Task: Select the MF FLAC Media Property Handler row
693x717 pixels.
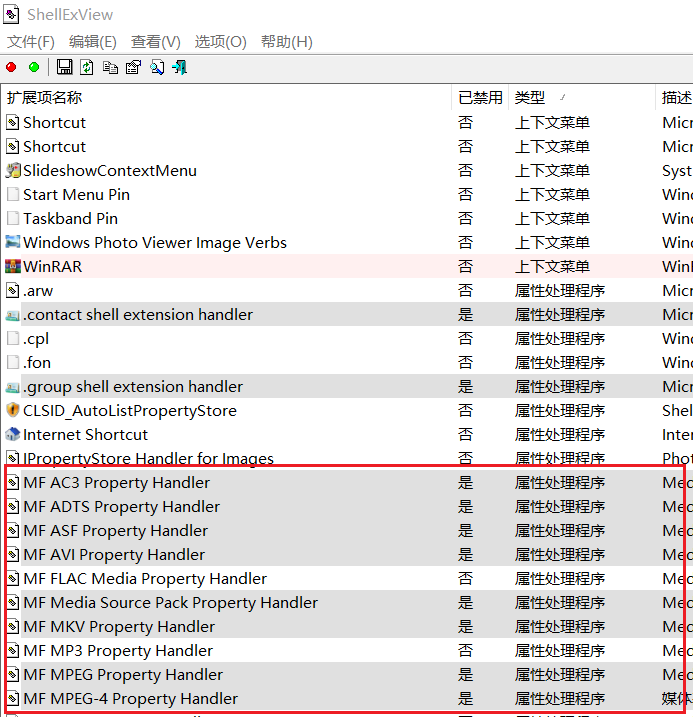Action: [145, 579]
